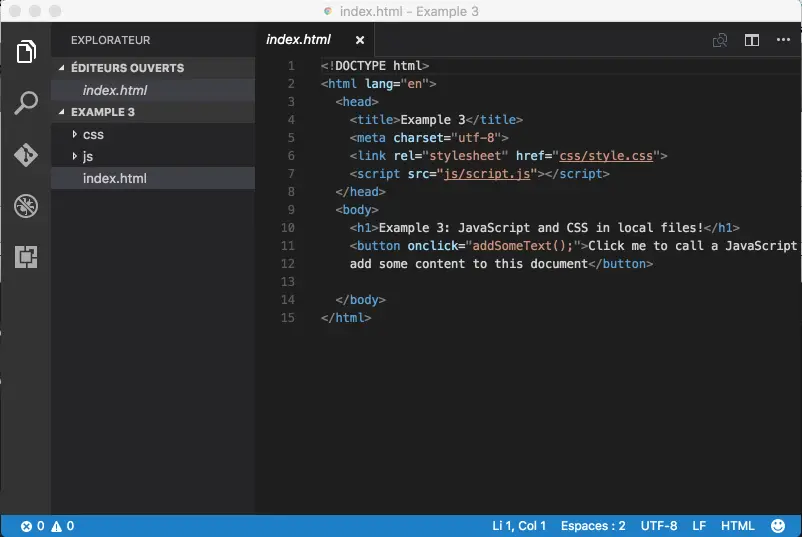802x537 pixels.
Task: Click the errors count icon in status bar
Action: 27,526
